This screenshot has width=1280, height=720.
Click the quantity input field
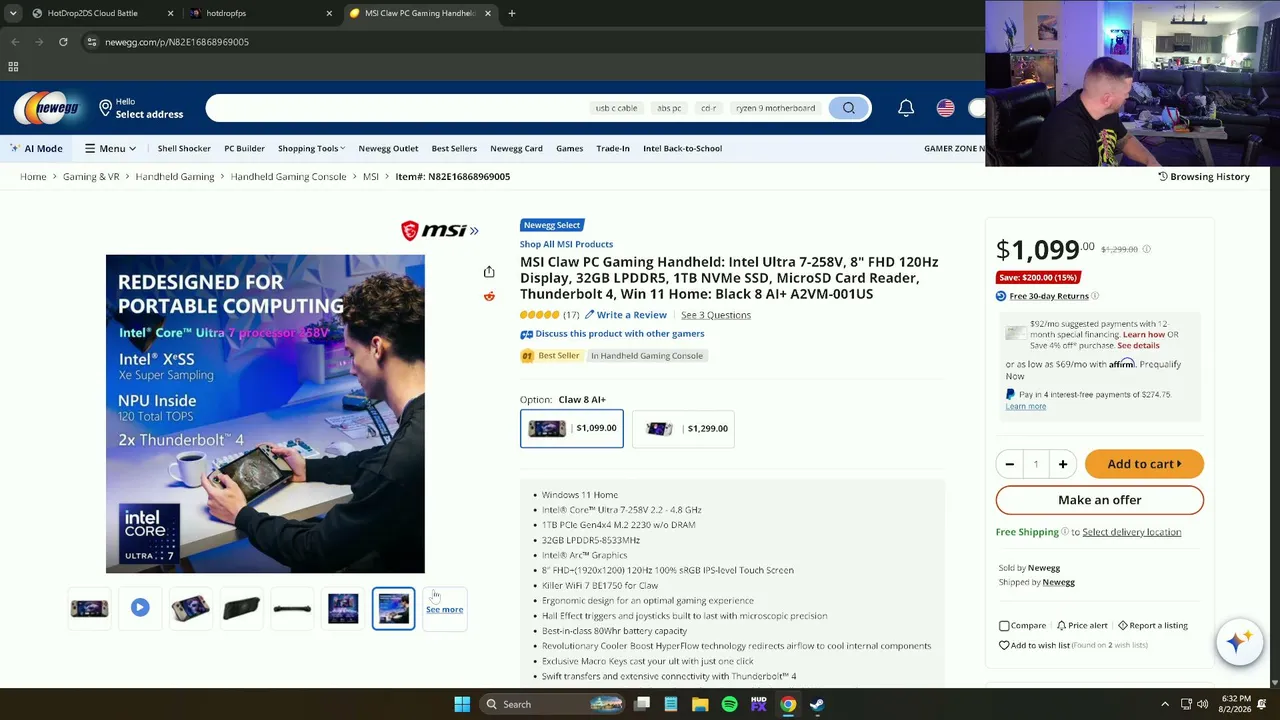(1036, 464)
